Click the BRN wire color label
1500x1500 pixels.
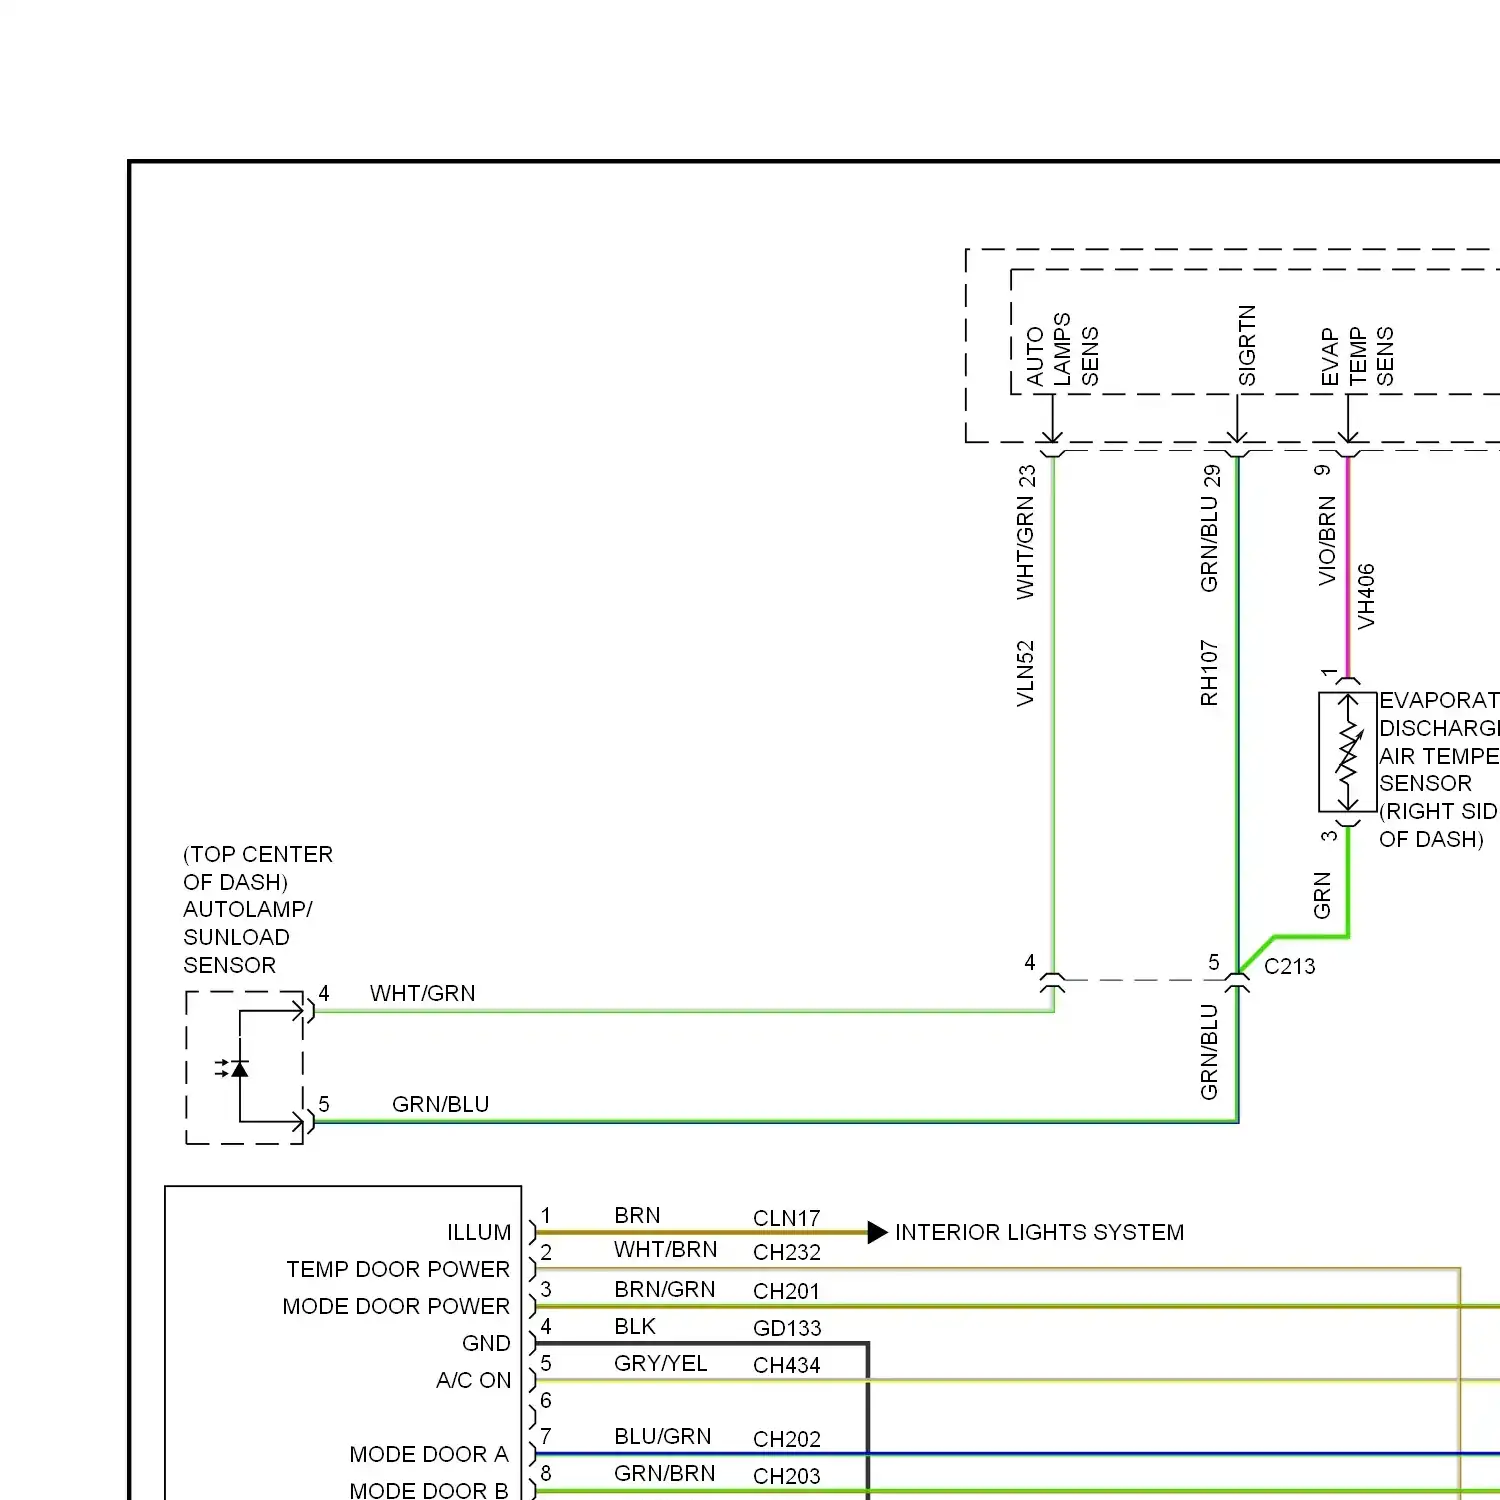[x=637, y=1215]
